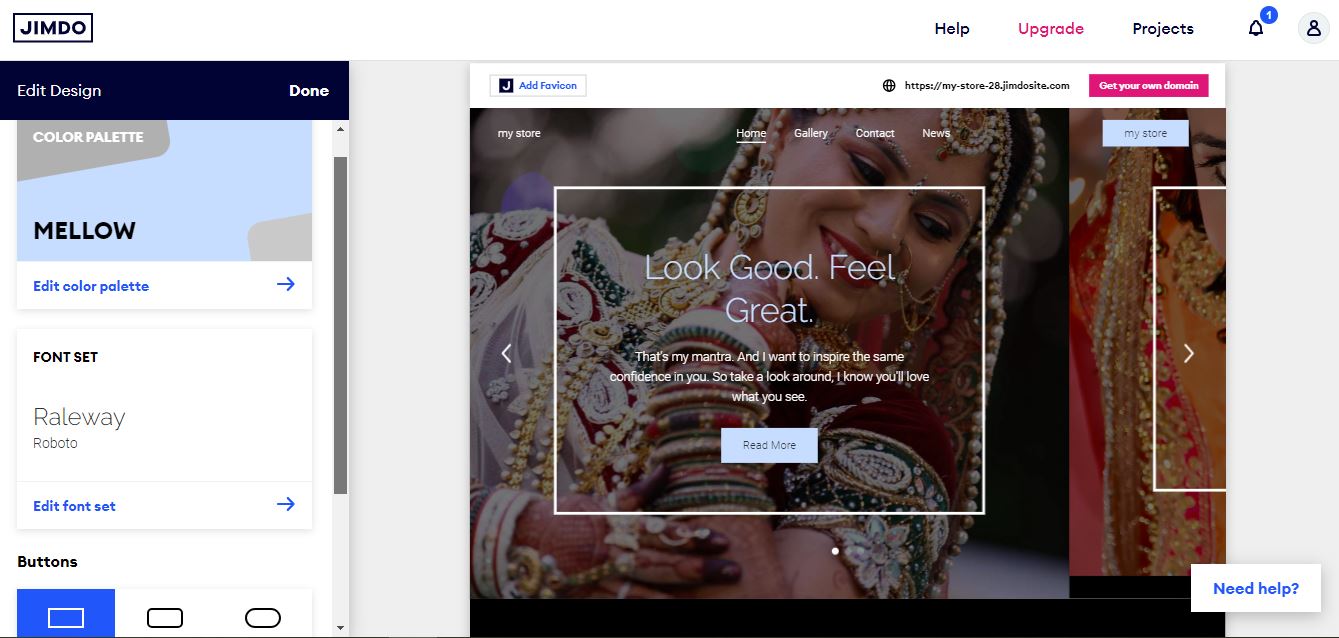Select the pill-shaped button style
The width and height of the screenshot is (1339, 638).
click(x=263, y=616)
